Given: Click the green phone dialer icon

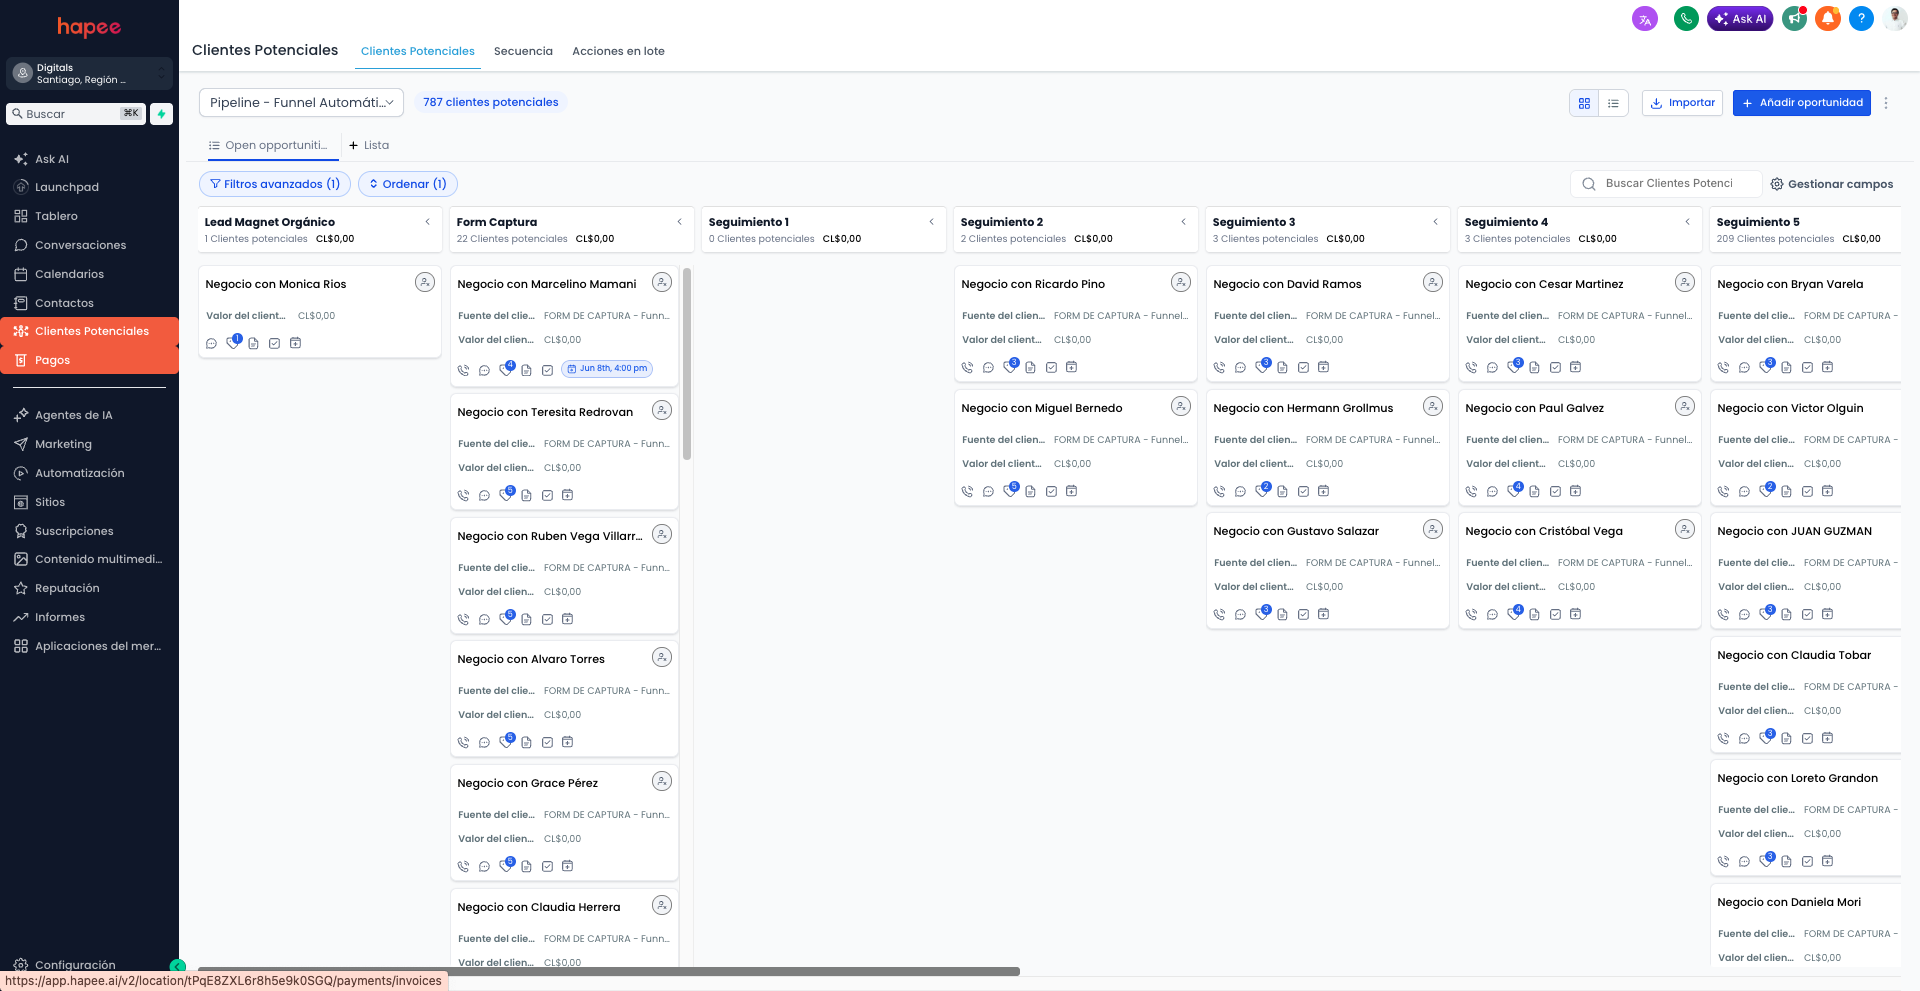Looking at the screenshot, I should click(x=1686, y=19).
